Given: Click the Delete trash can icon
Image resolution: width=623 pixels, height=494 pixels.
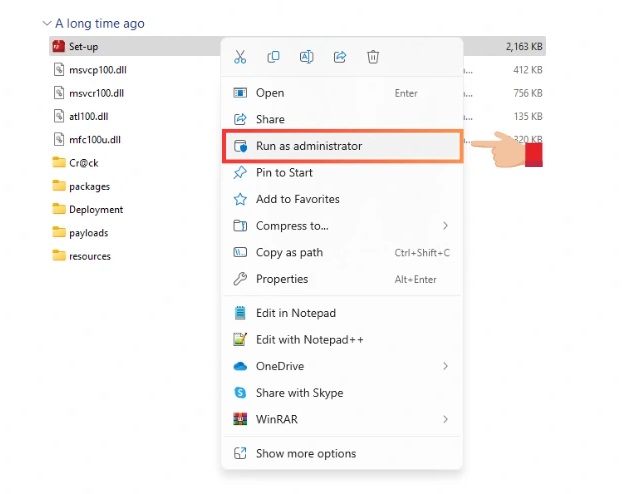Looking at the screenshot, I should [x=373, y=57].
